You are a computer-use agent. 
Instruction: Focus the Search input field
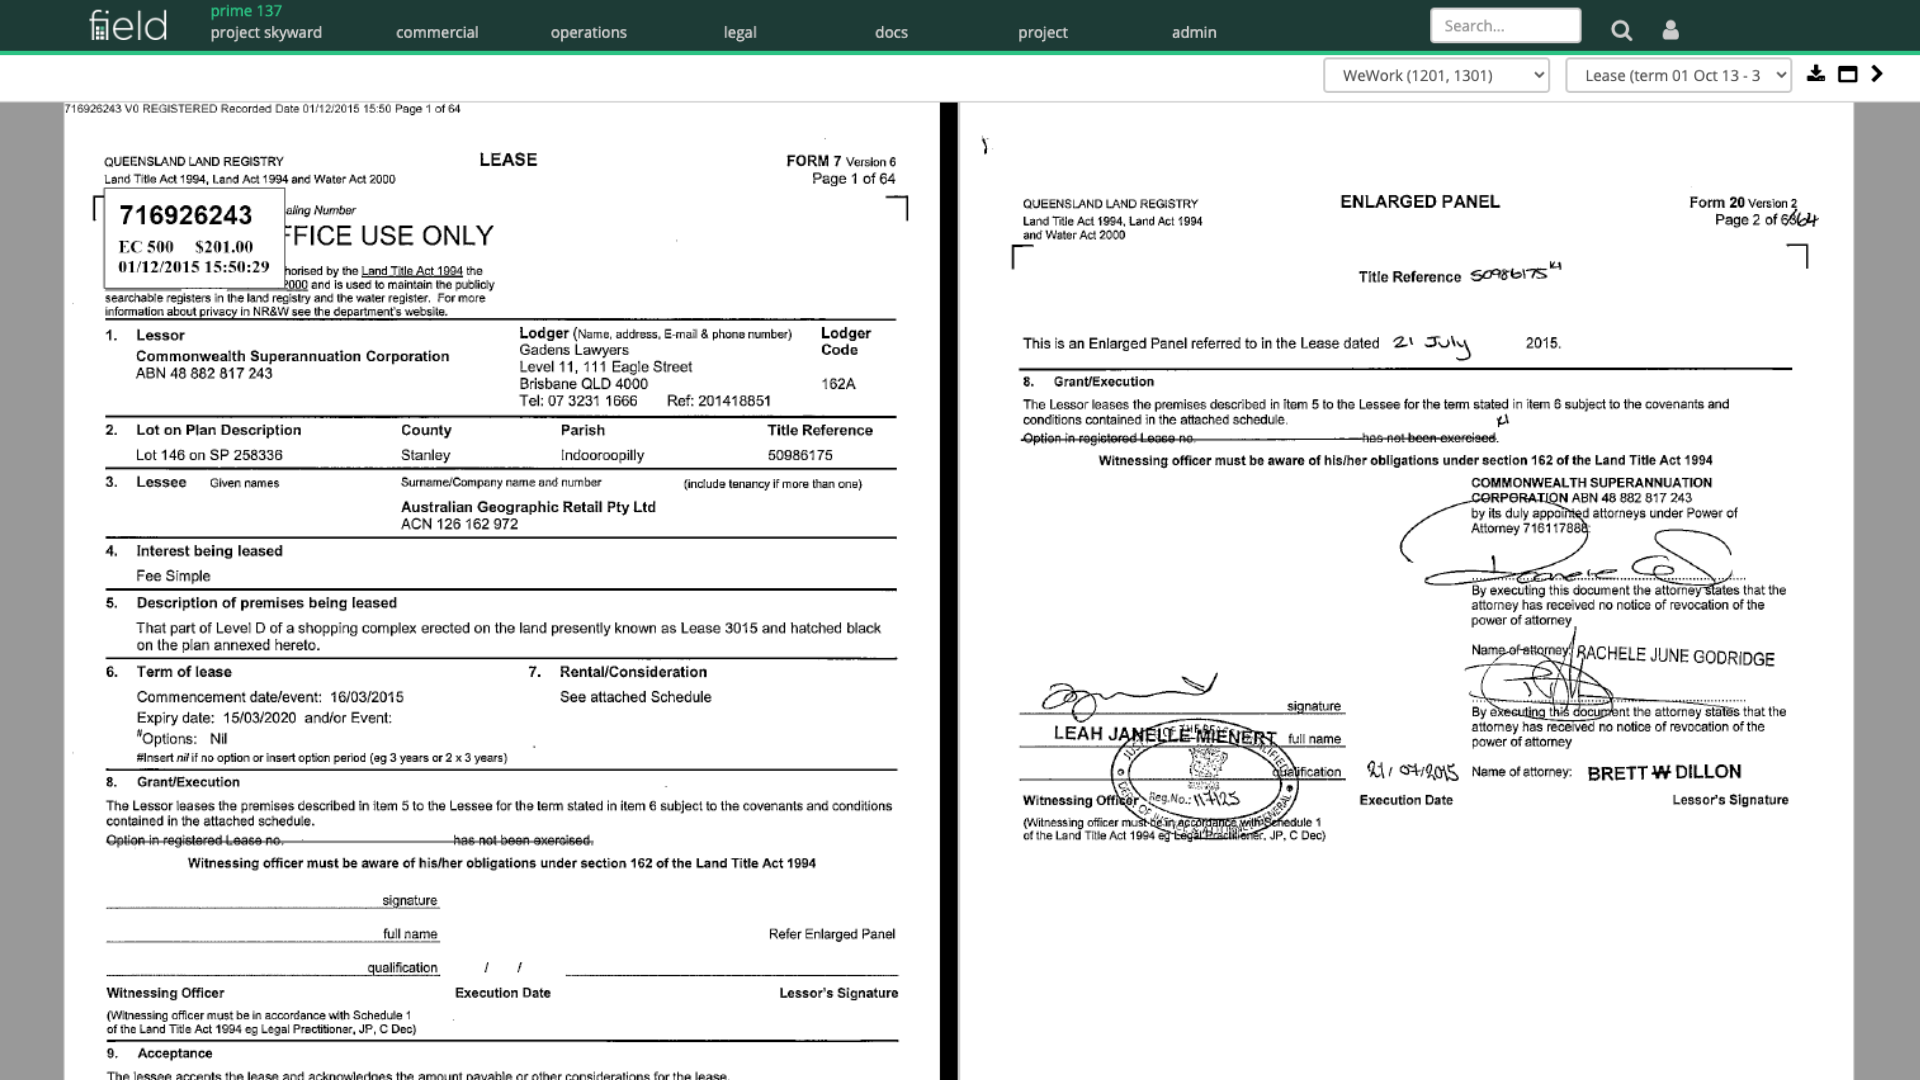click(1505, 26)
